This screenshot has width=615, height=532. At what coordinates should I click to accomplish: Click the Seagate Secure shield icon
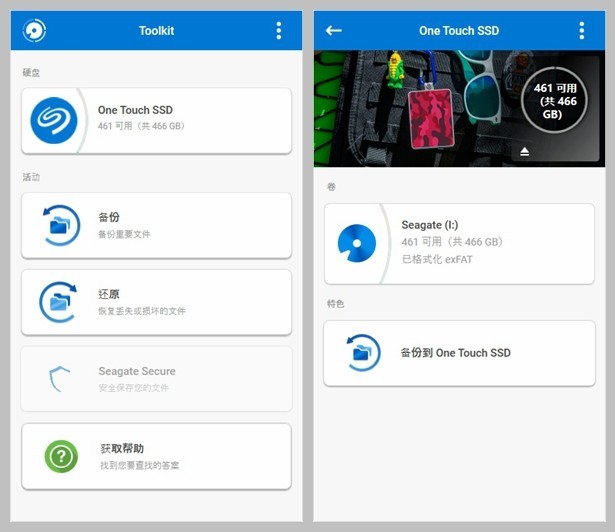[x=61, y=378]
